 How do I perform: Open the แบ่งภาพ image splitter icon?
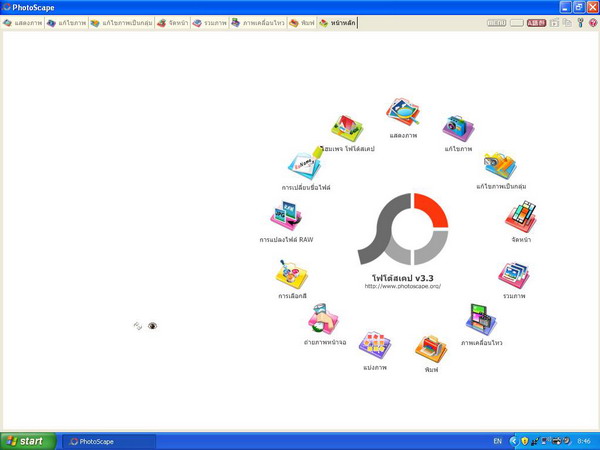[x=375, y=345]
